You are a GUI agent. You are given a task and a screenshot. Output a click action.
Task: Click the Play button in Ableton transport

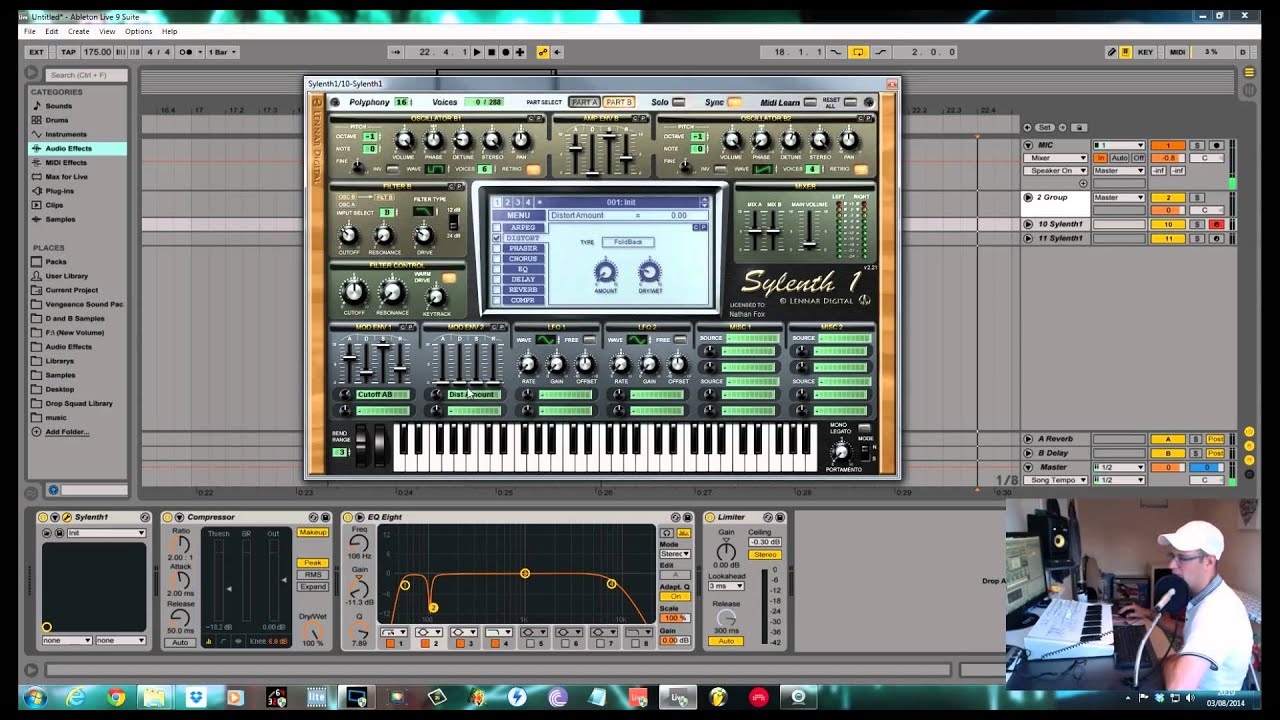(477, 52)
